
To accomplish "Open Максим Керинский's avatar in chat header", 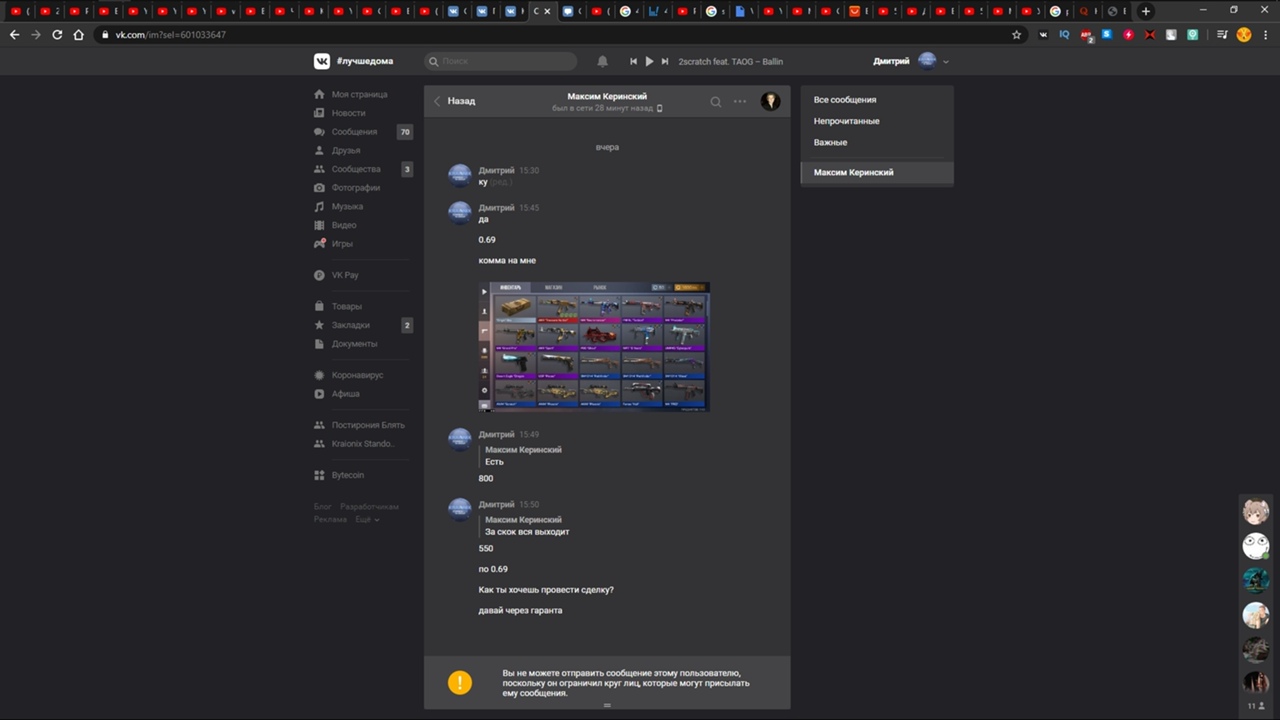I will coord(770,101).
